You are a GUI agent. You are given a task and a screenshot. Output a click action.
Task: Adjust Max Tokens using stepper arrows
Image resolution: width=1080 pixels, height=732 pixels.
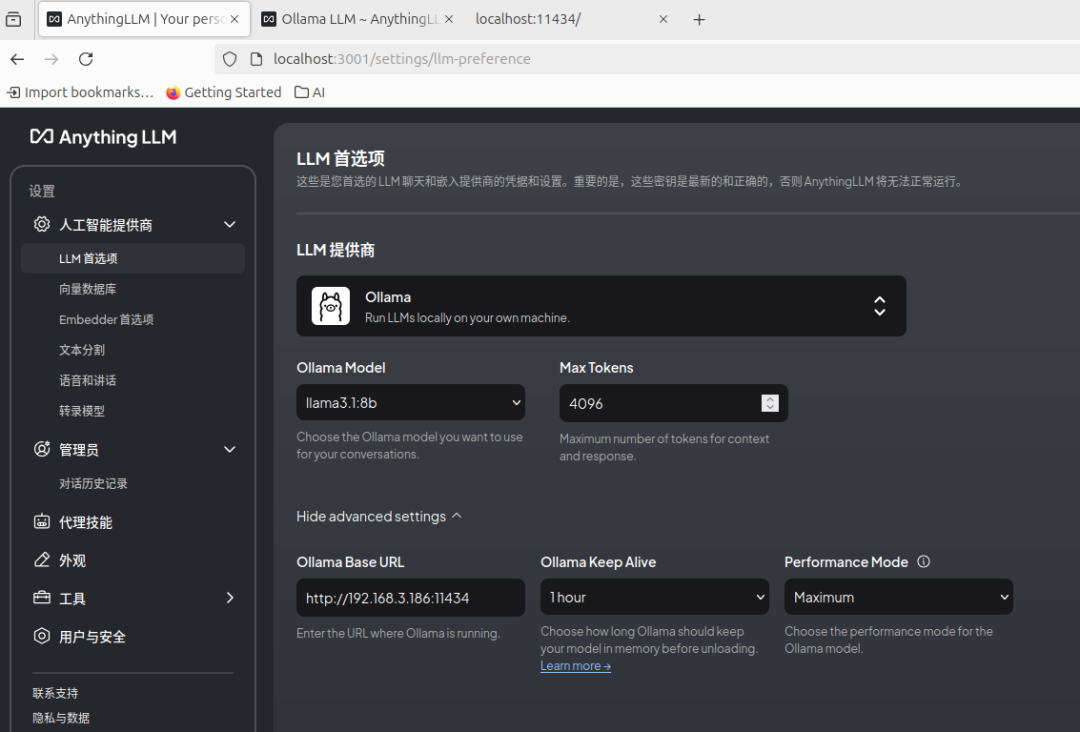pos(769,403)
